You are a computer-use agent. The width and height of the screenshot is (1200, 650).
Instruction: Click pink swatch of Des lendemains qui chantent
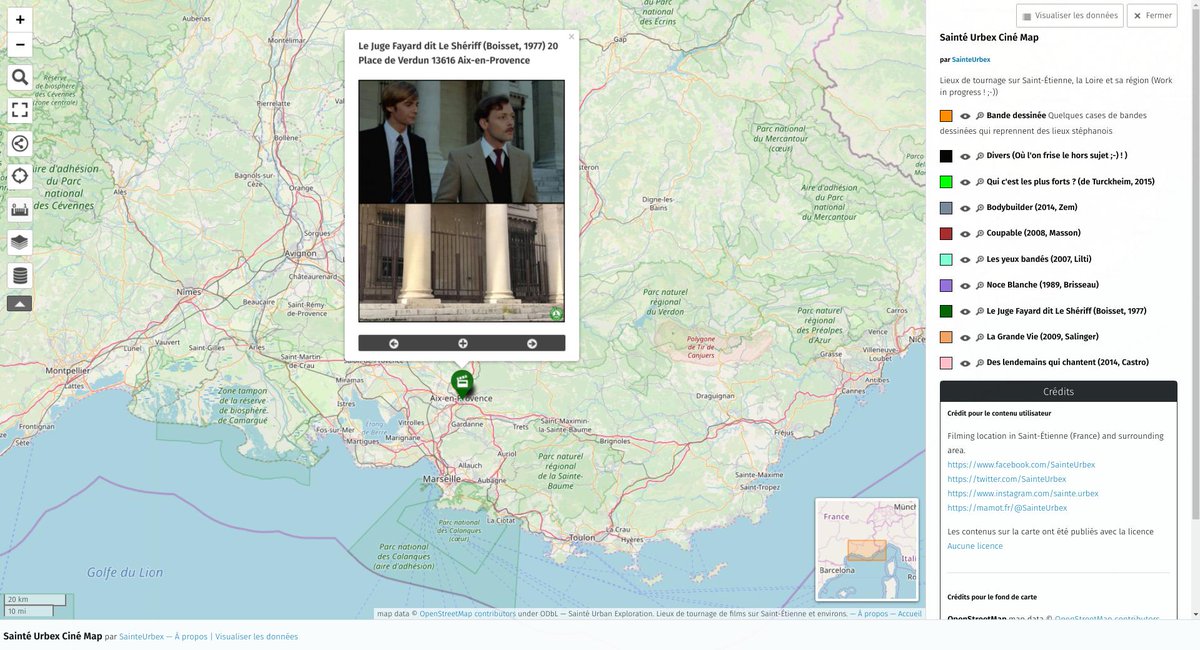[946, 363]
